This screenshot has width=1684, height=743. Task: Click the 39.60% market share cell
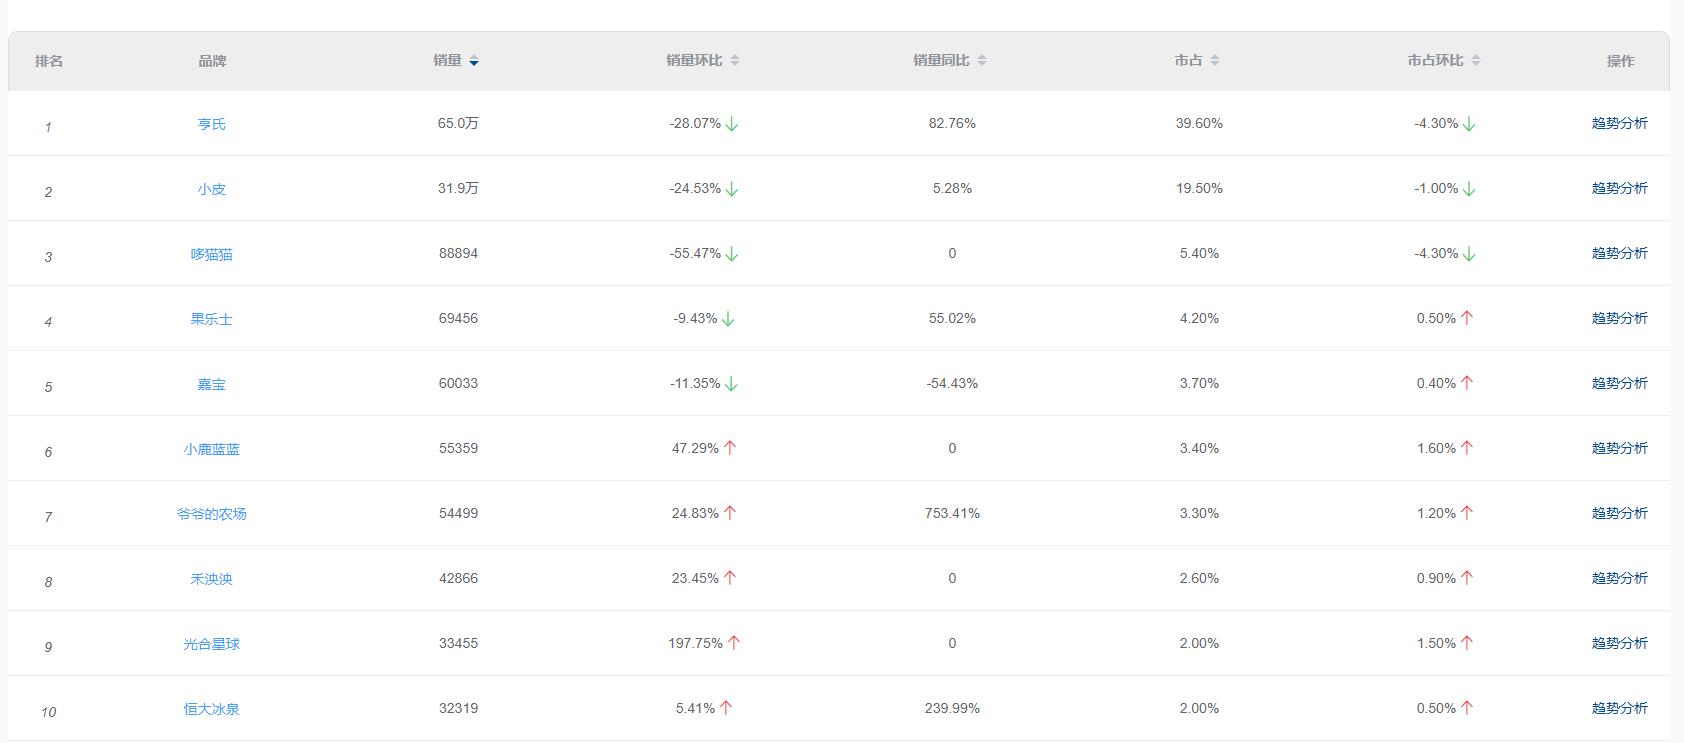tap(1199, 123)
